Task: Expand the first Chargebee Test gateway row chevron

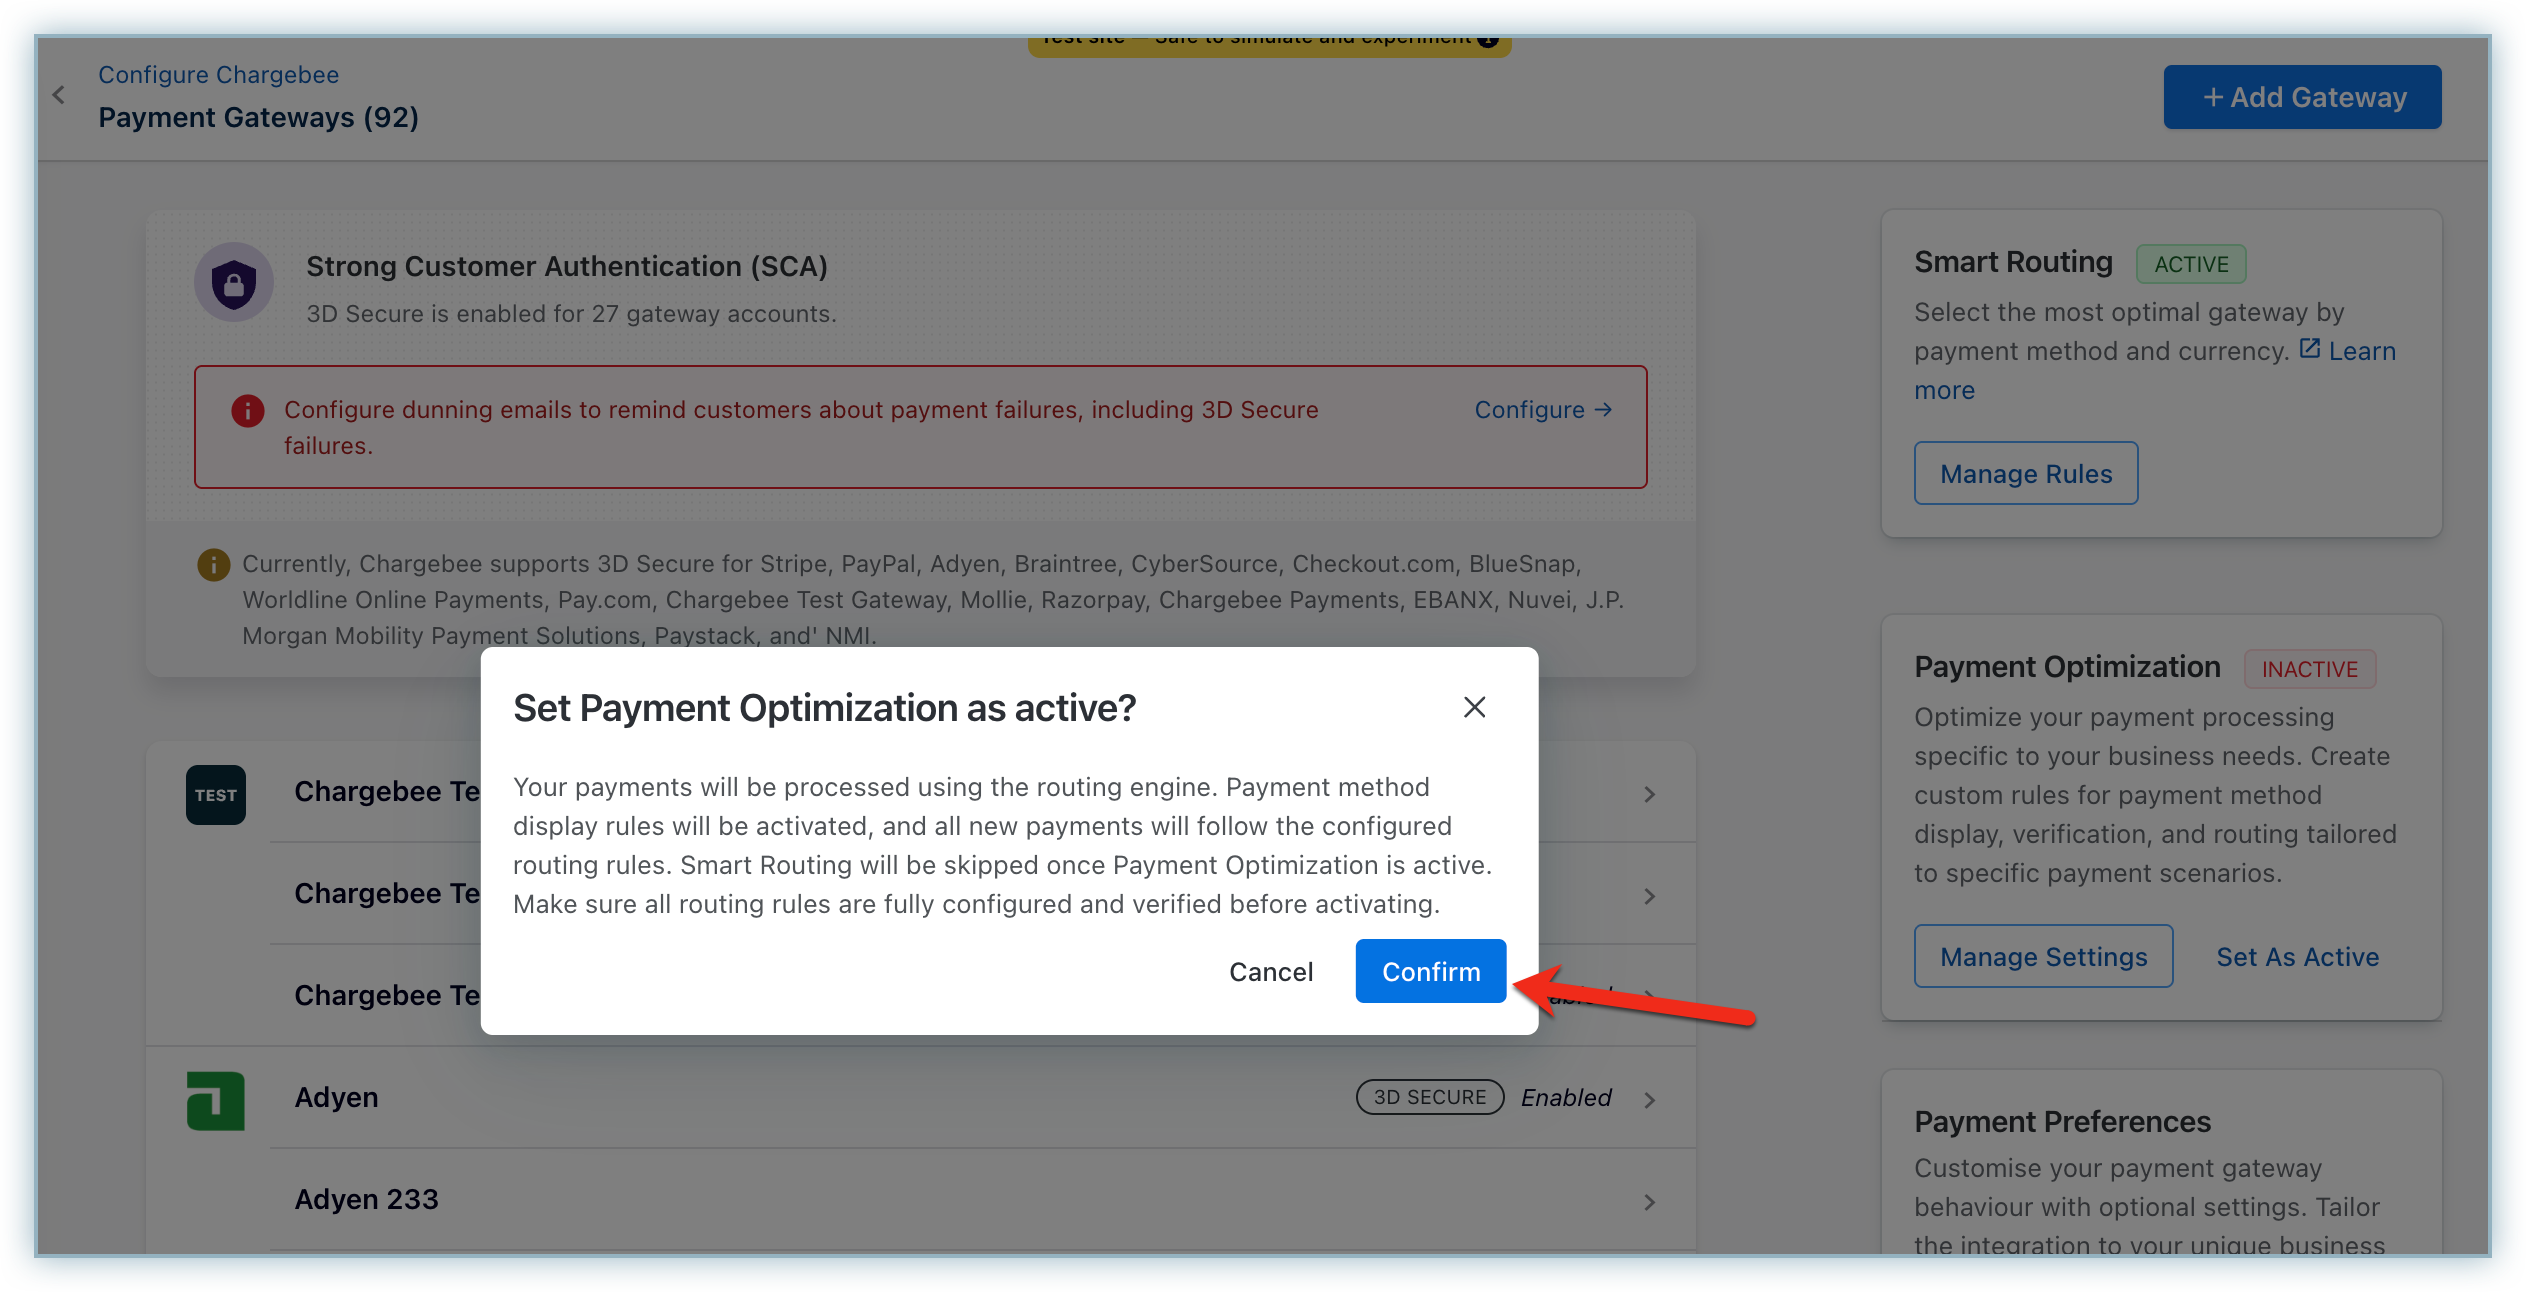Action: point(1650,795)
